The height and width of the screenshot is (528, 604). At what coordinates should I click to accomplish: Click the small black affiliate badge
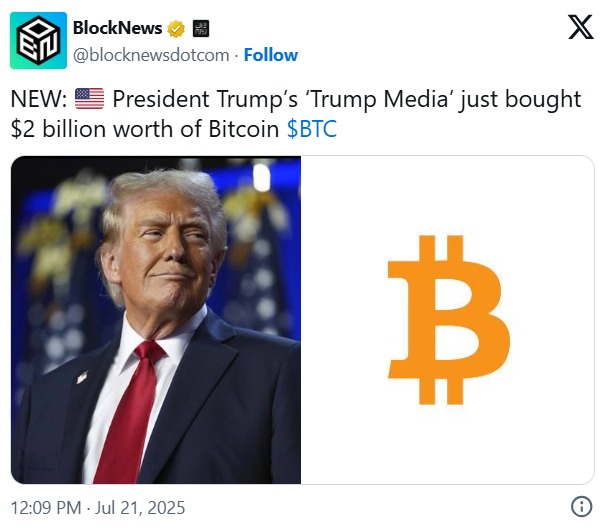point(201,28)
